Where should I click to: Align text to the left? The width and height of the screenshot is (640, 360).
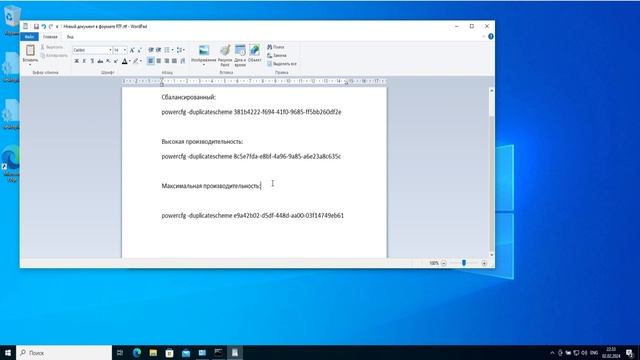coord(151,61)
